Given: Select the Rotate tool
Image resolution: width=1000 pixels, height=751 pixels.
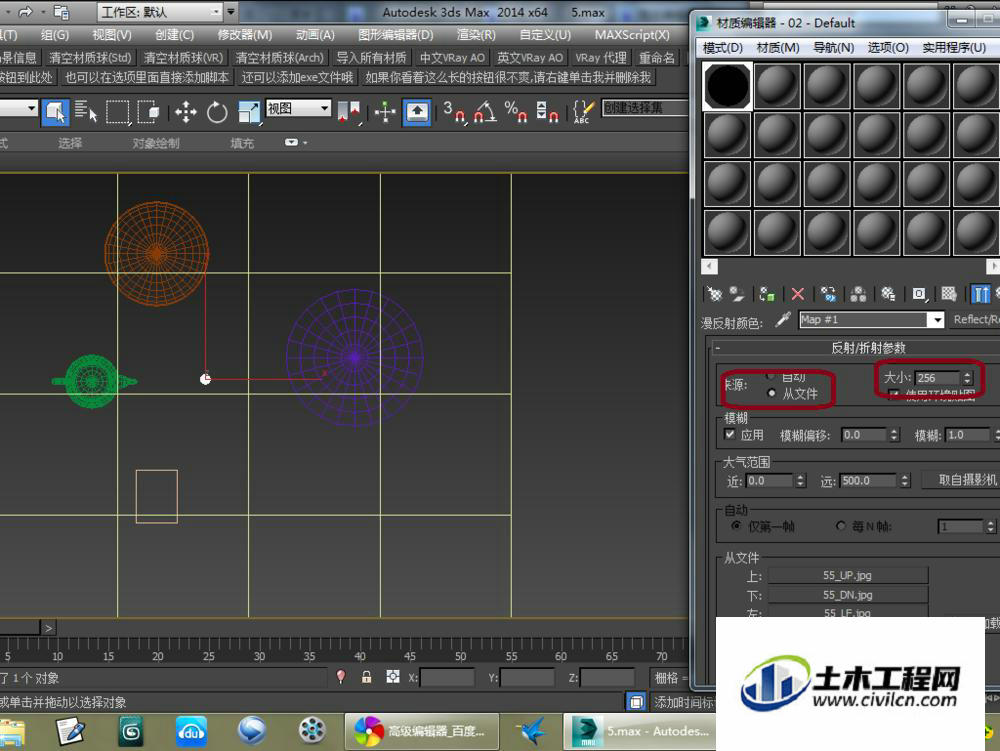Looking at the screenshot, I should 217,112.
